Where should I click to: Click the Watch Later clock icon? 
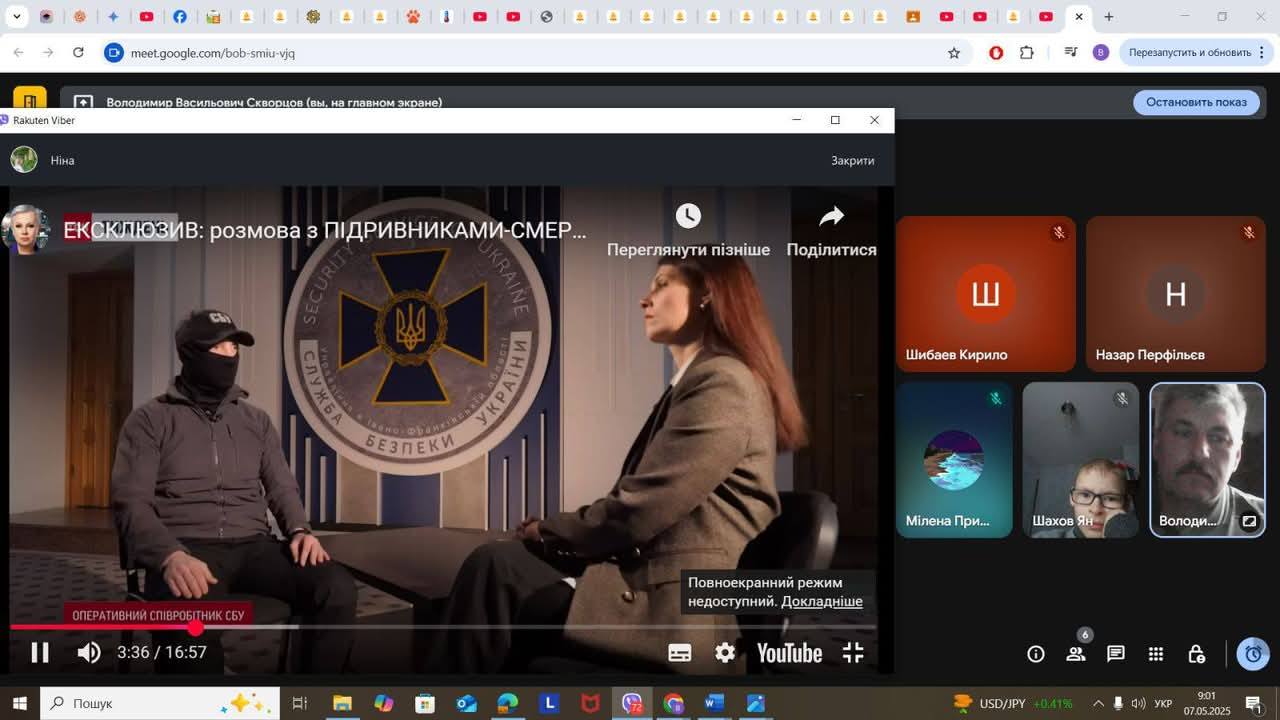(688, 216)
